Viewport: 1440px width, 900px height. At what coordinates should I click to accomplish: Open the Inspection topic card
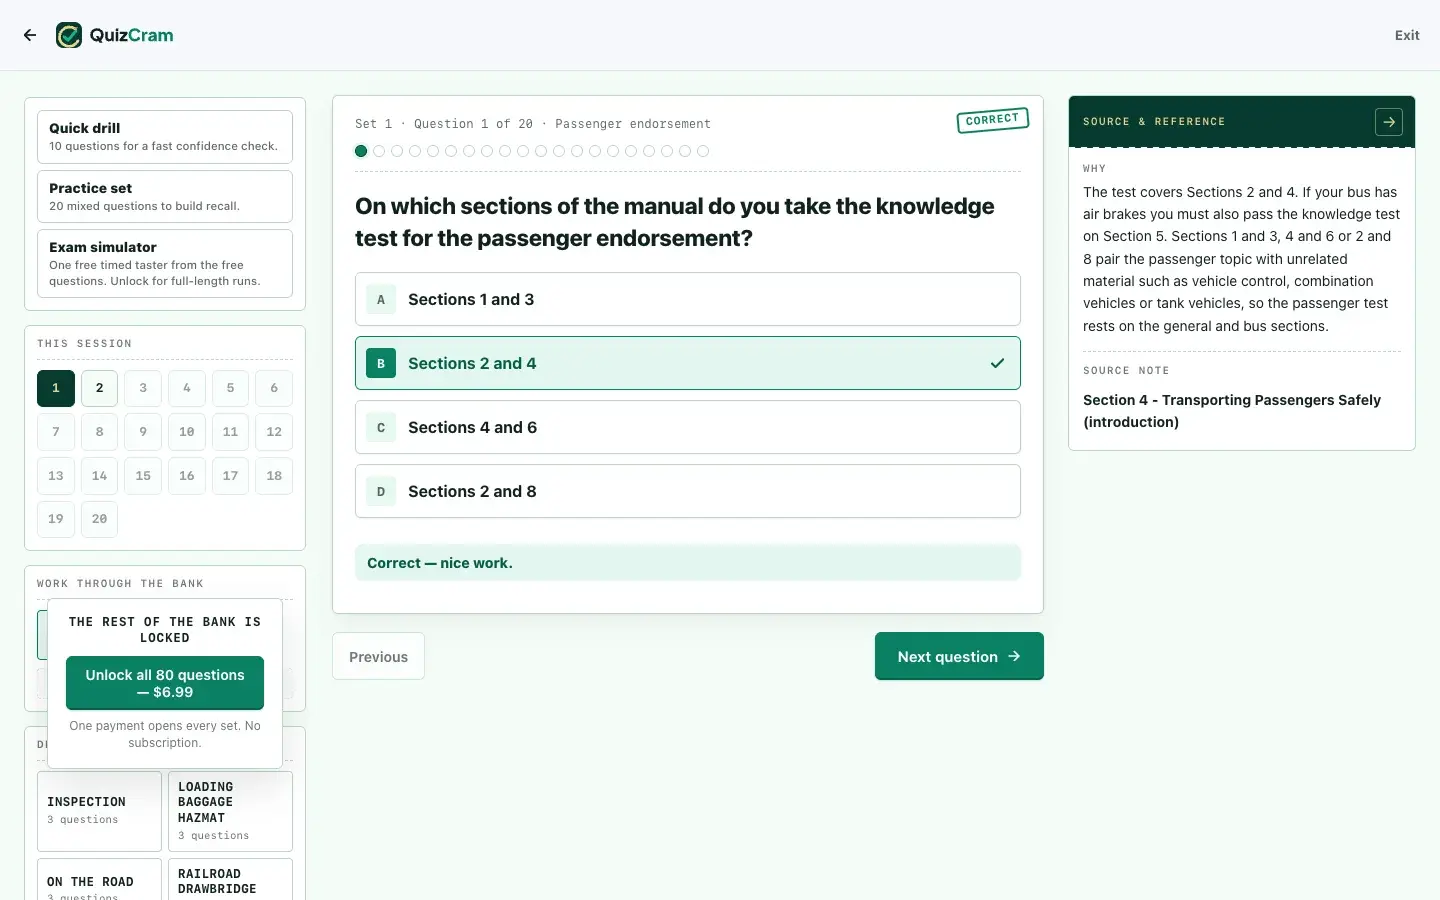point(99,811)
